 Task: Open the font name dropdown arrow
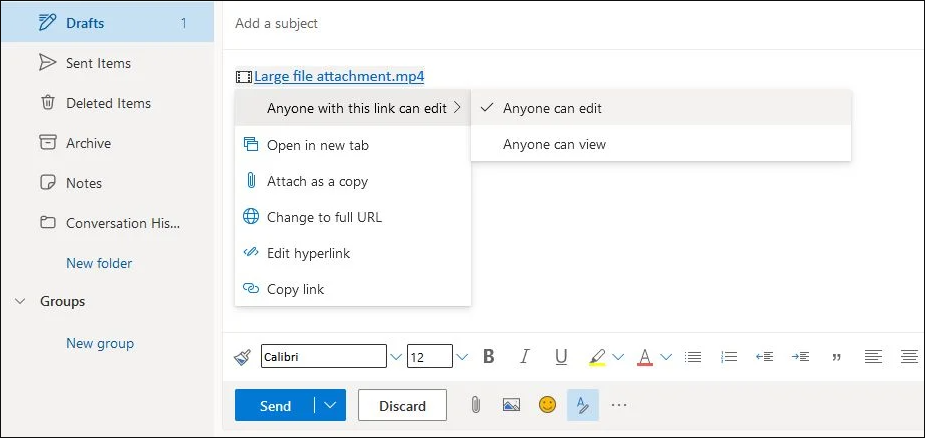(396, 357)
